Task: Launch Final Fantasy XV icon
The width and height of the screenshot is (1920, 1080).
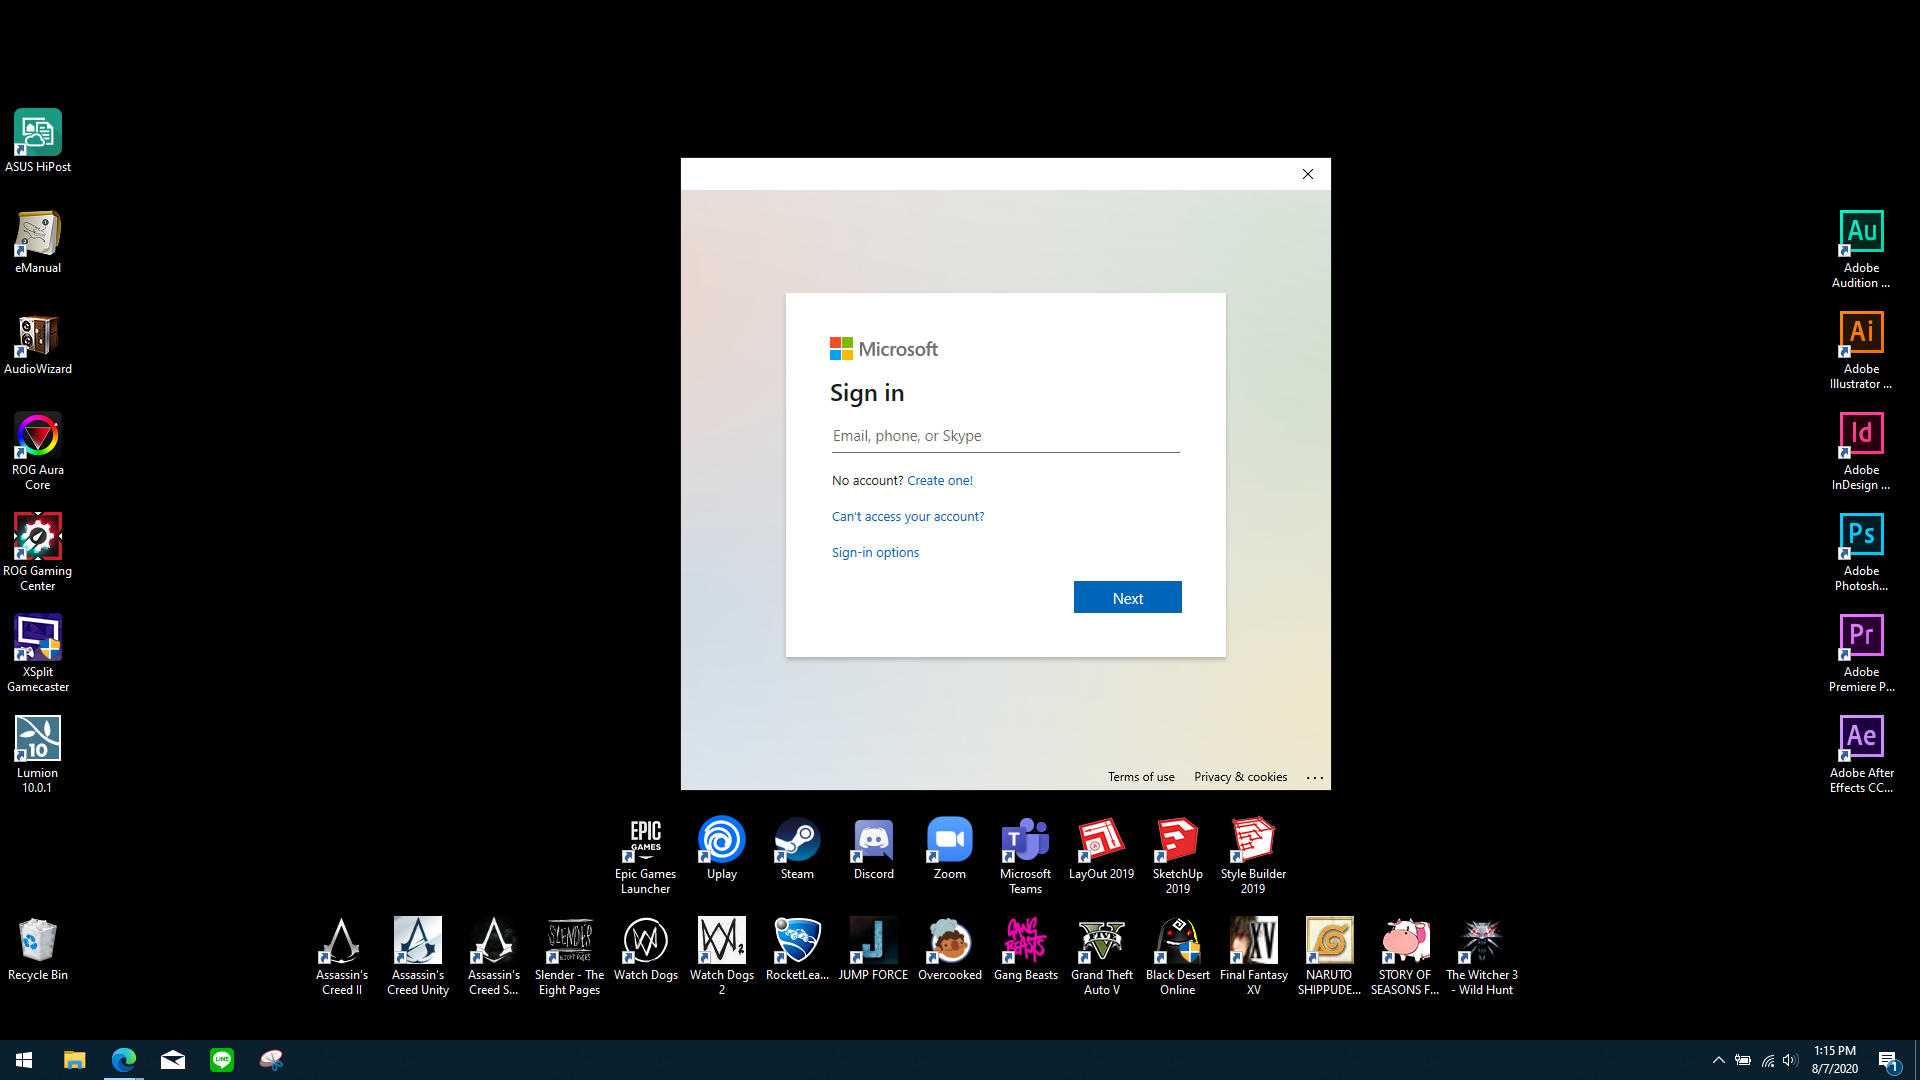Action: coord(1253,955)
